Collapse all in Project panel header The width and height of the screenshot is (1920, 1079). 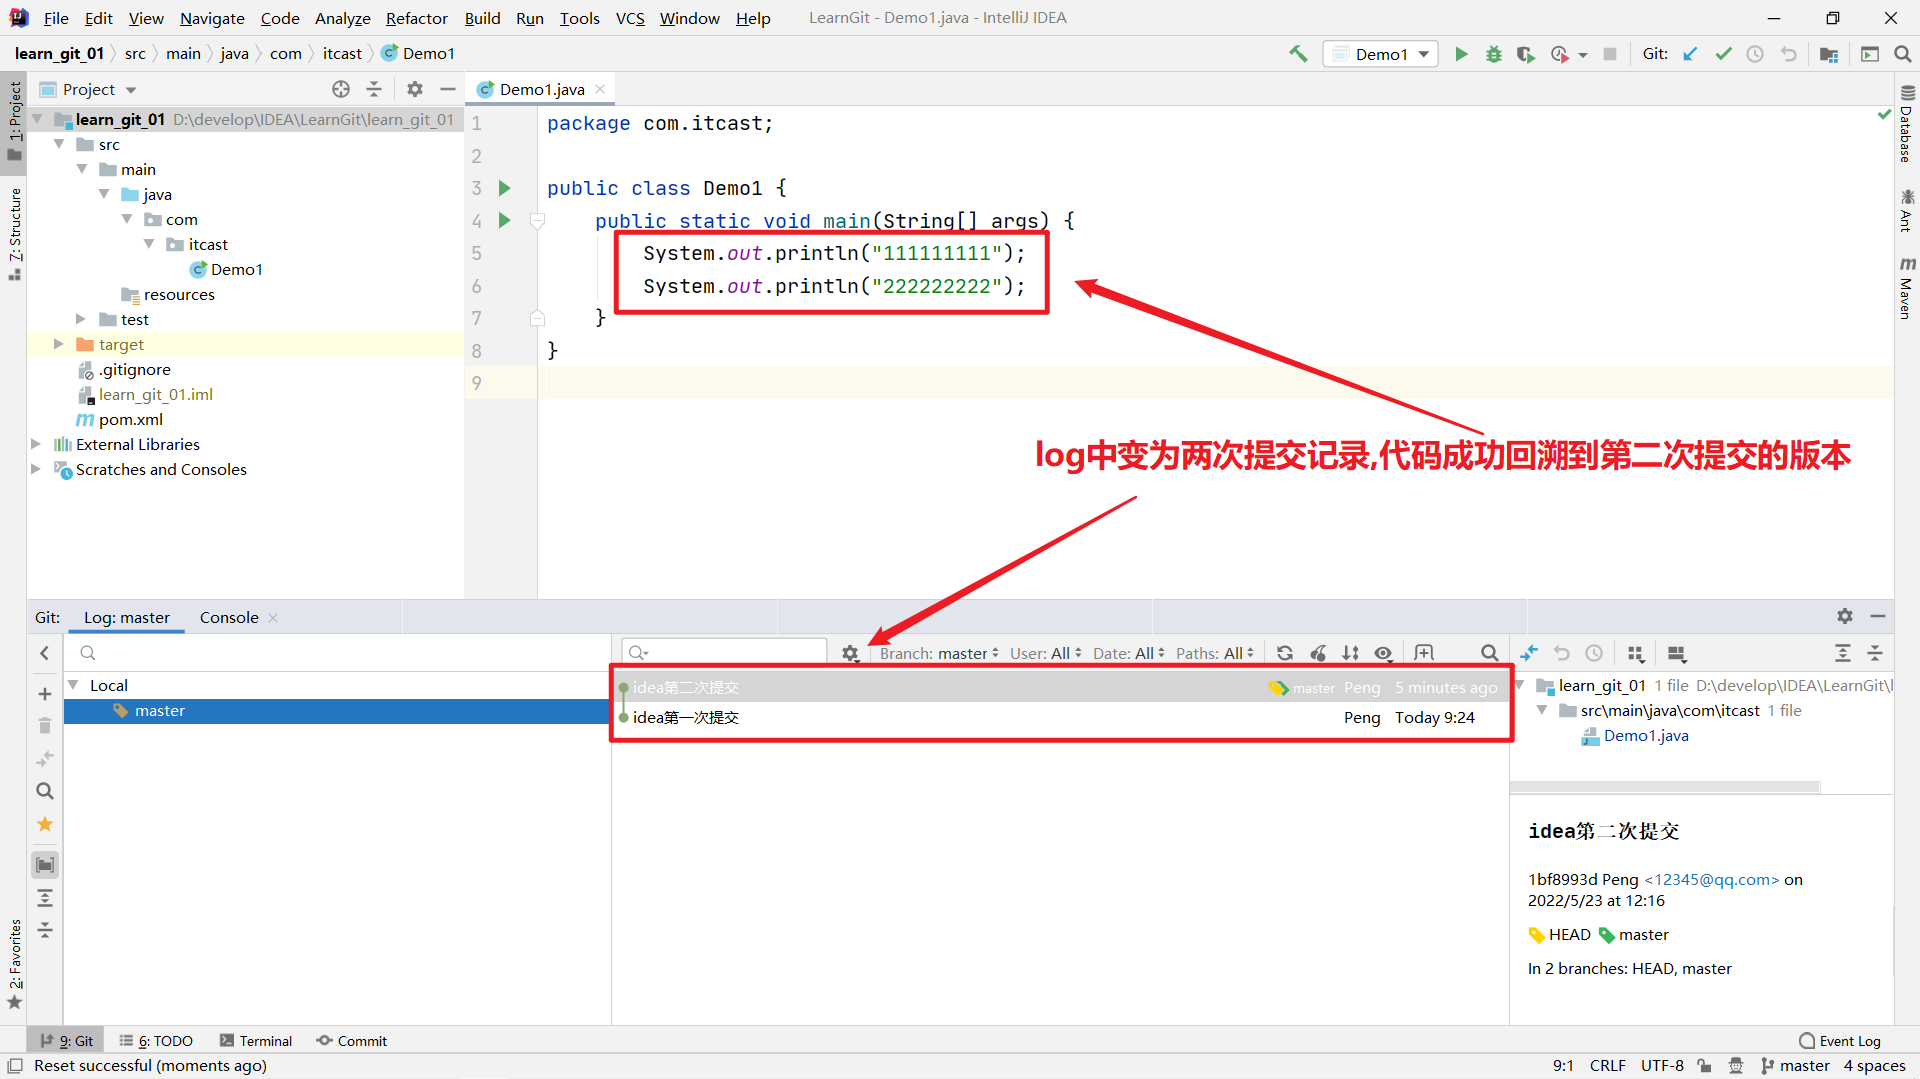click(374, 89)
